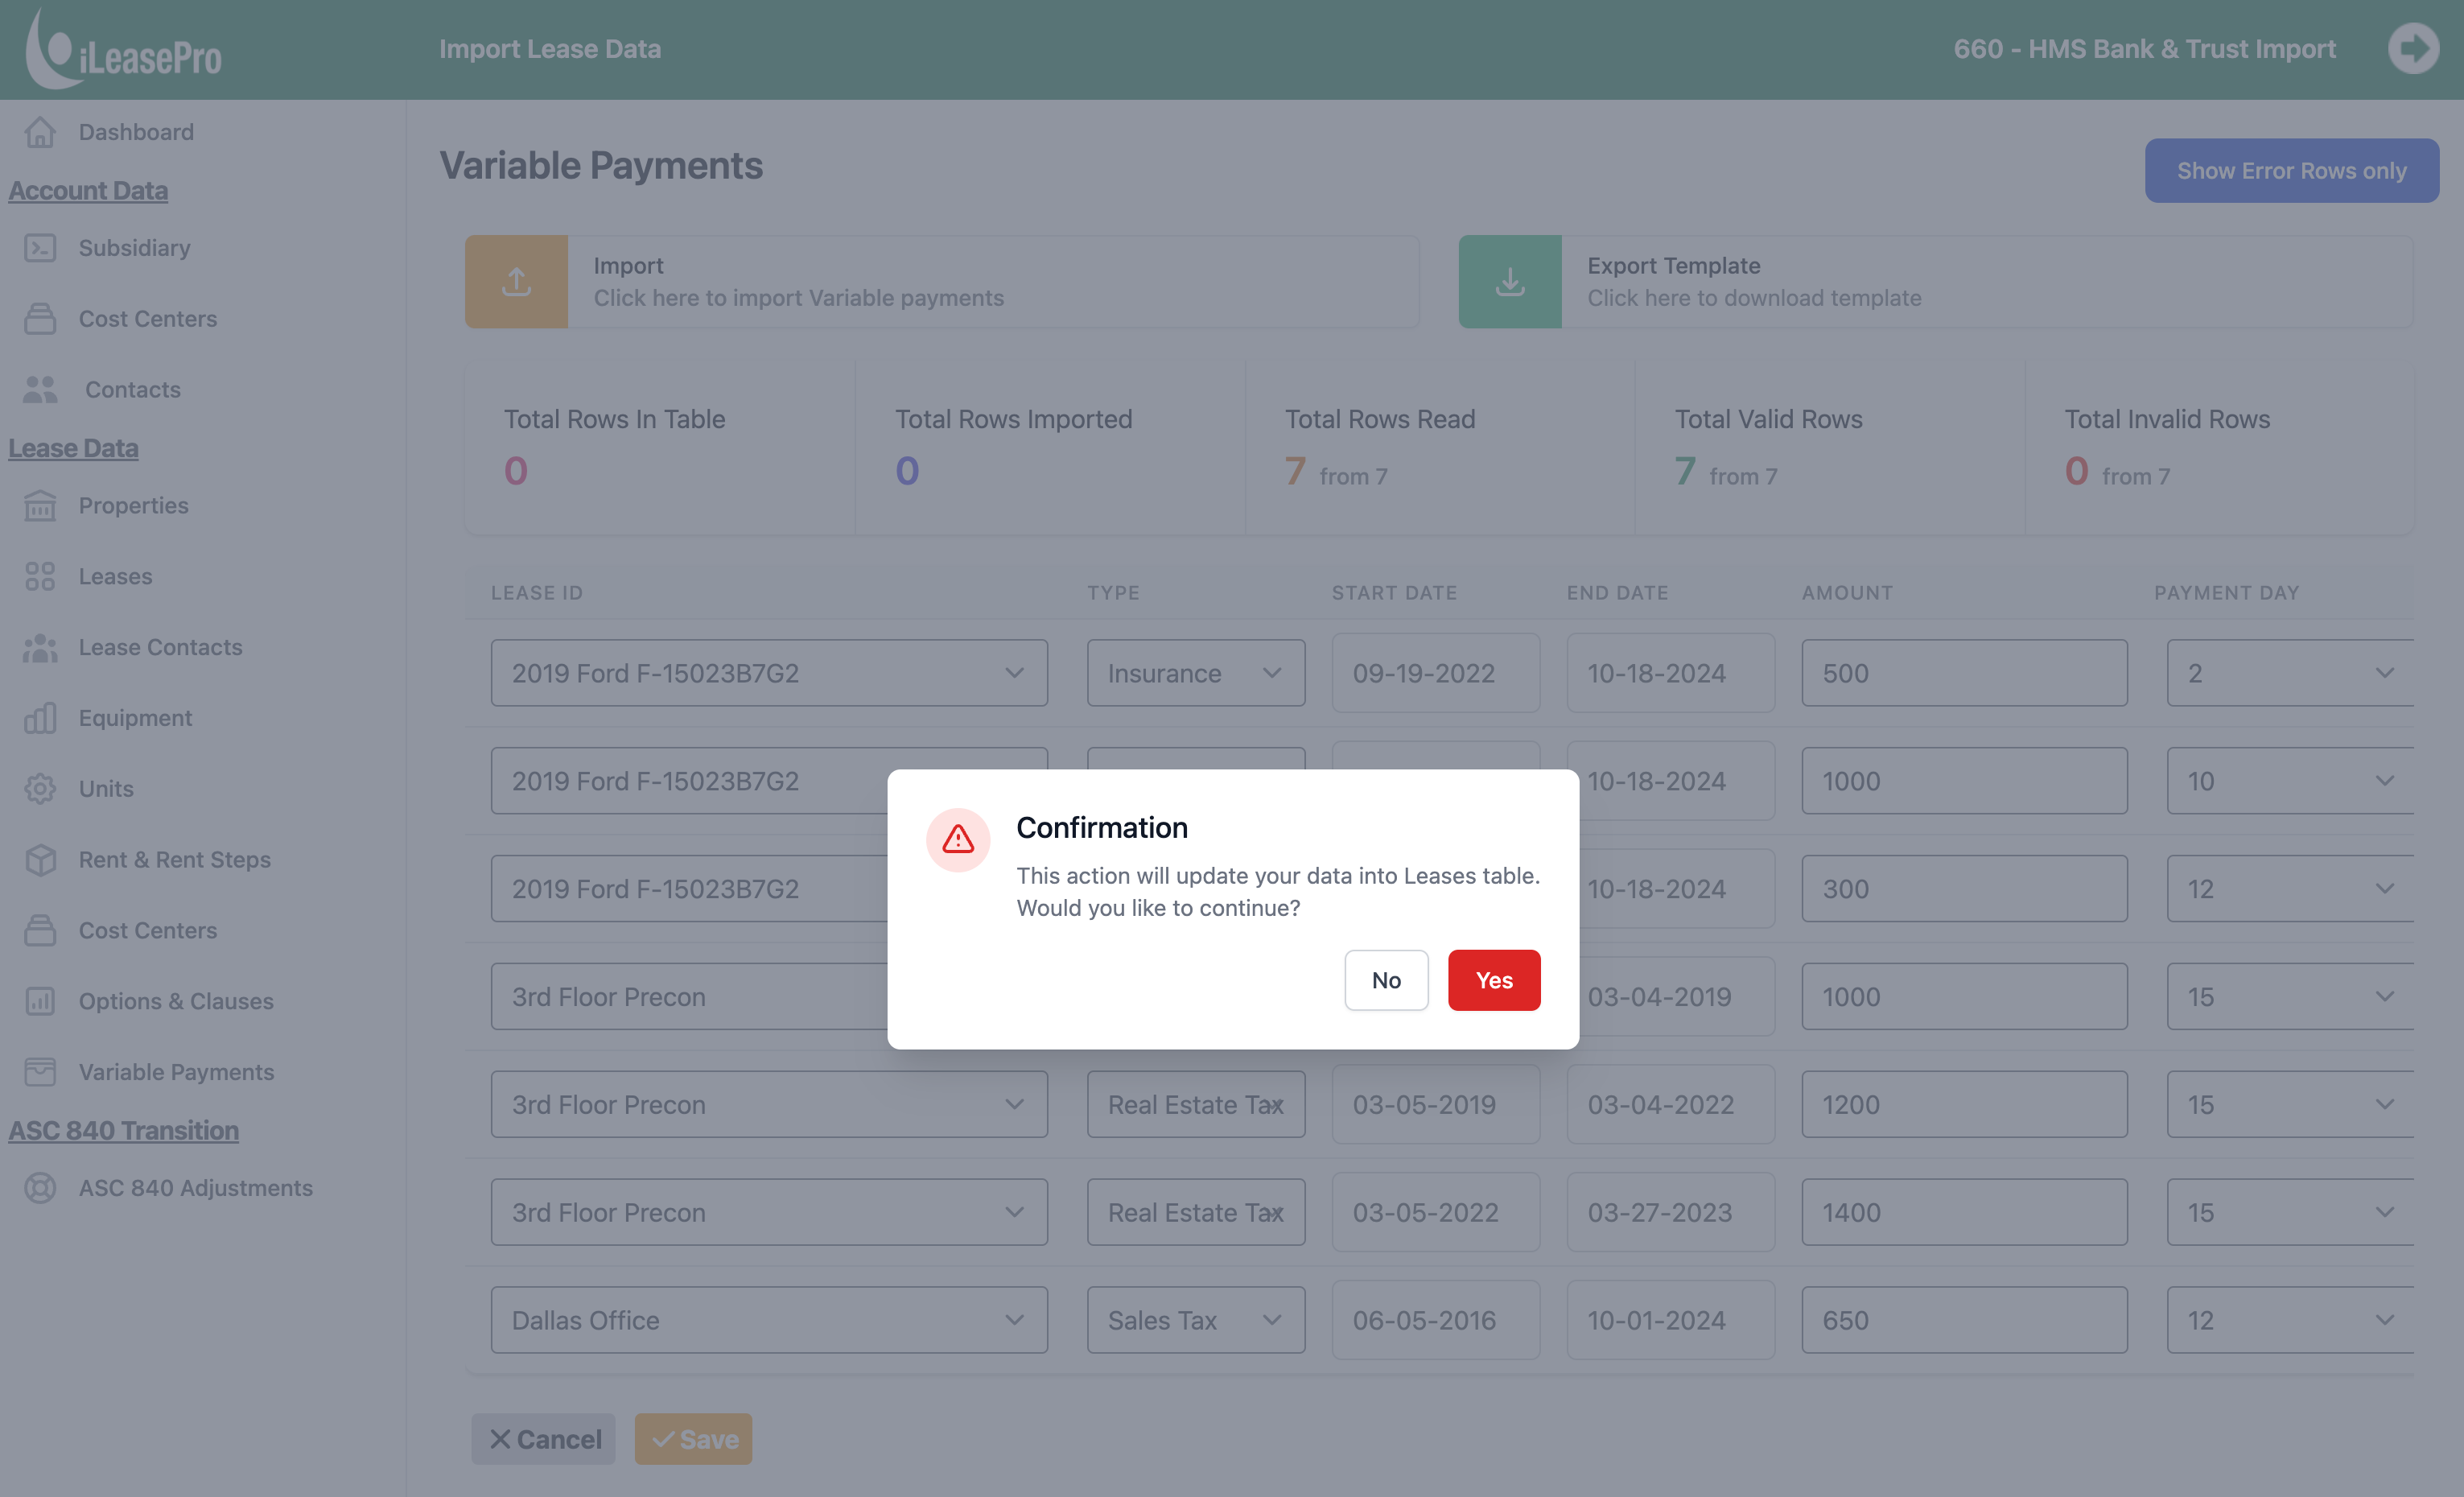The height and width of the screenshot is (1497, 2464).
Task: Click the Subsidiary terminal icon
Action: point(40,248)
